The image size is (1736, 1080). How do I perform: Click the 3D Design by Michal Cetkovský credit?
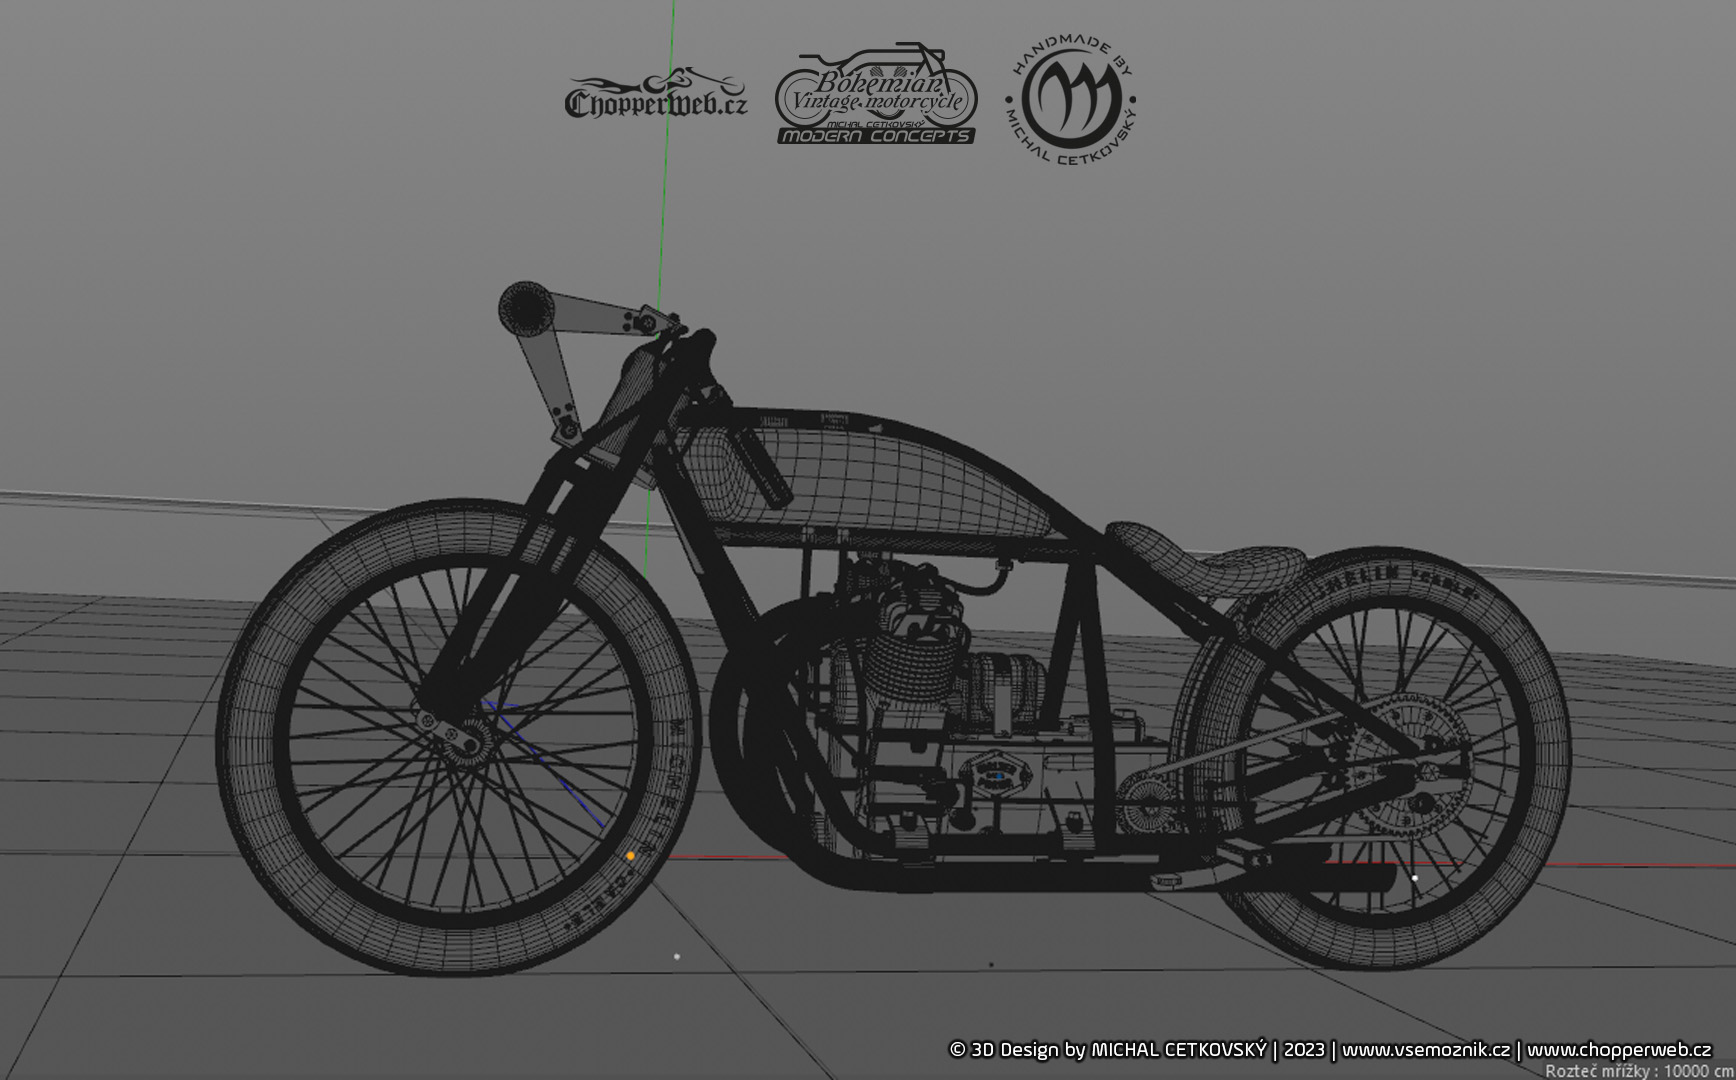pos(1108,1050)
